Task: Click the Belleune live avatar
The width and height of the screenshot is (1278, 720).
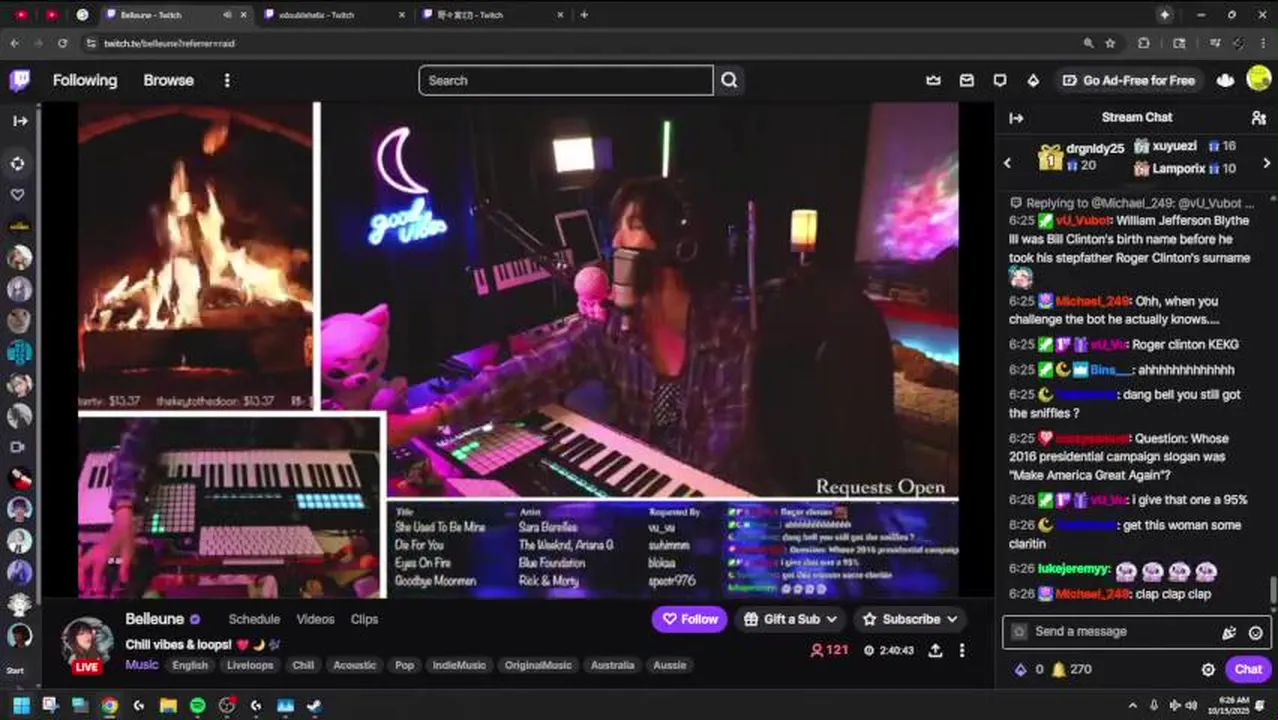Action: 88,643
